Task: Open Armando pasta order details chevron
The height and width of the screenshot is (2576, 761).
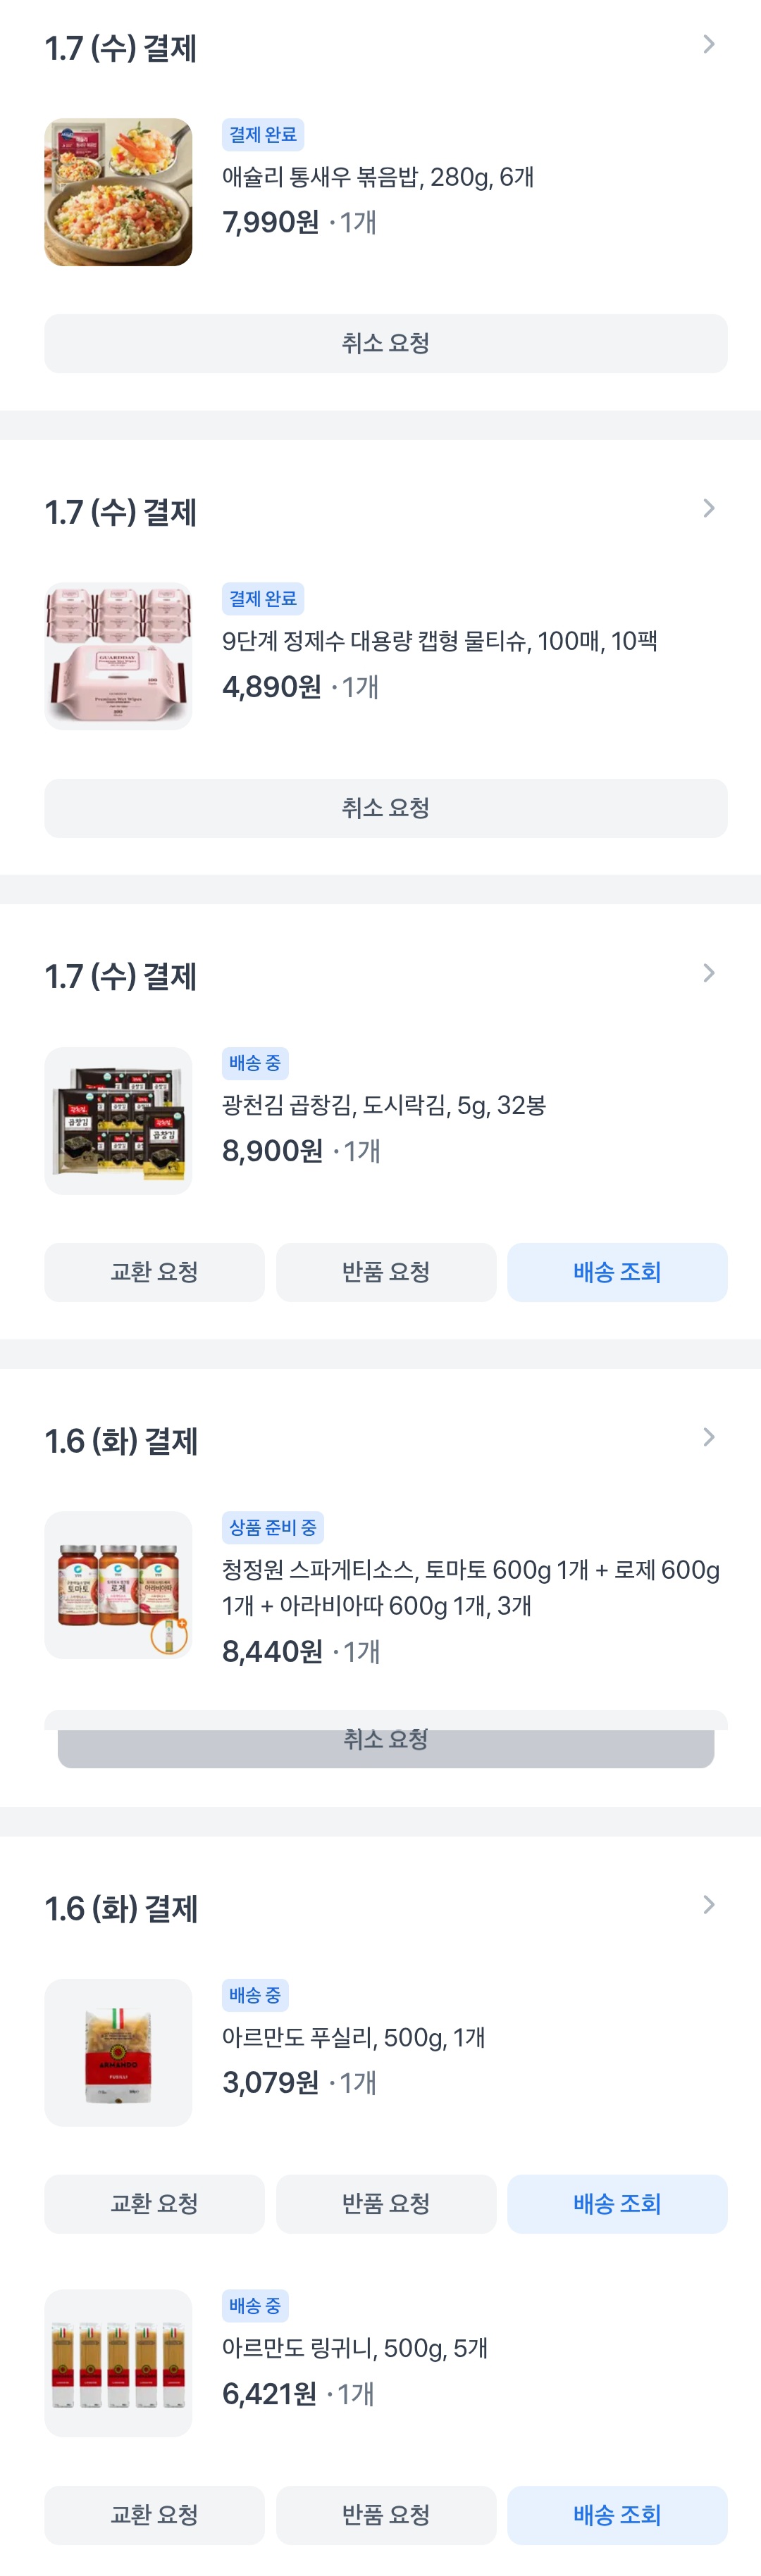Action: tap(708, 1904)
